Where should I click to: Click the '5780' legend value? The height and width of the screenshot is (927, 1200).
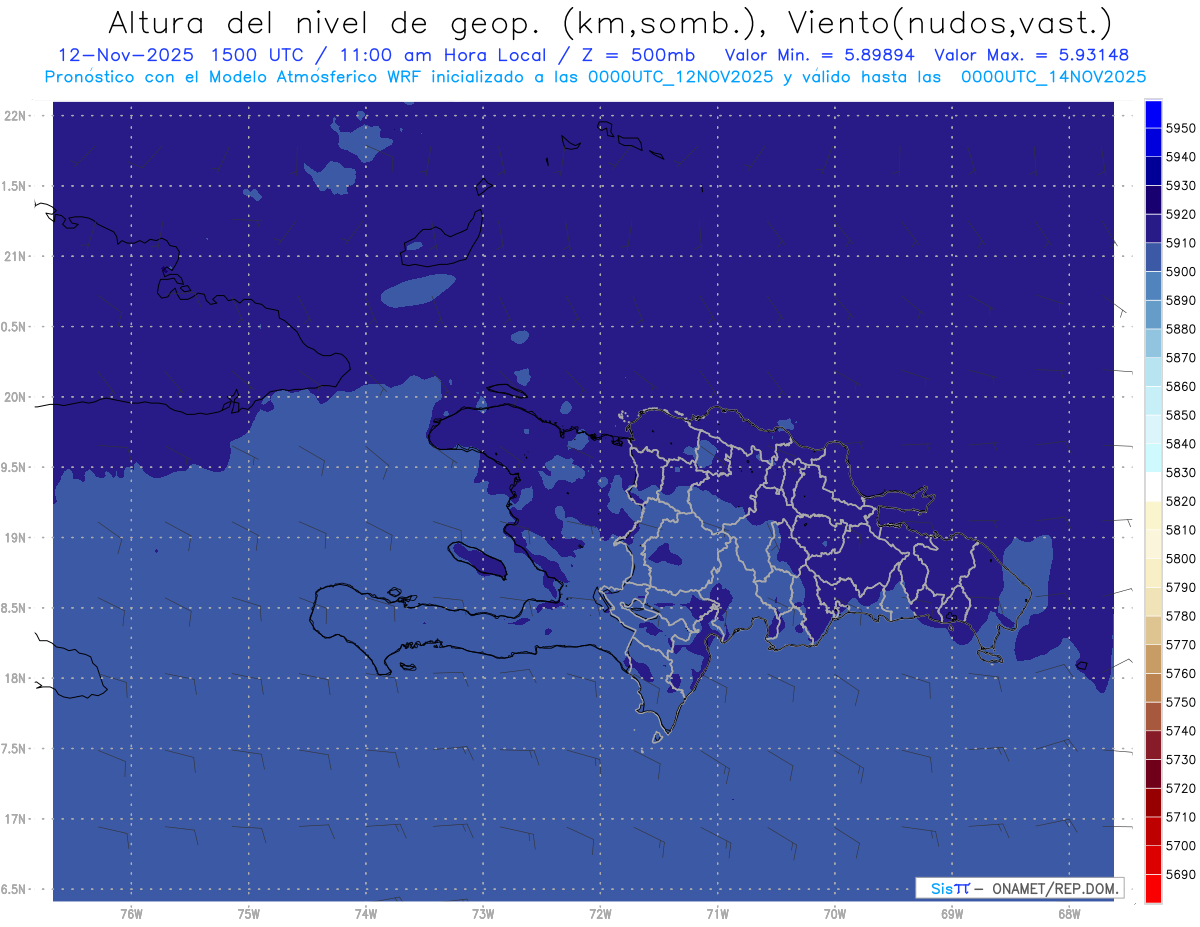(x=1181, y=616)
